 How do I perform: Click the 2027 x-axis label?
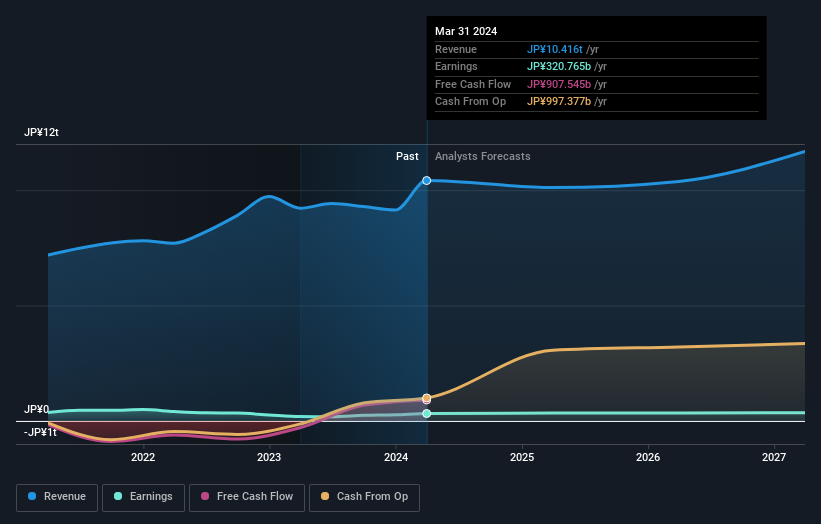pos(774,458)
